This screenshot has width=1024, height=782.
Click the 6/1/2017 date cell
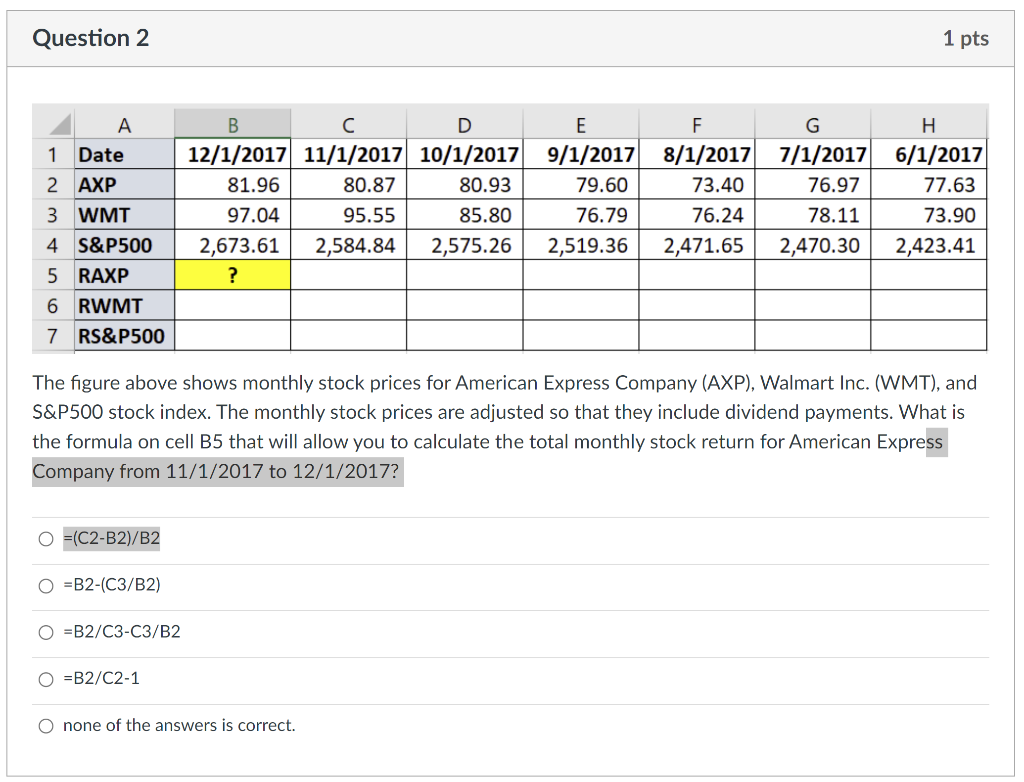click(x=928, y=154)
